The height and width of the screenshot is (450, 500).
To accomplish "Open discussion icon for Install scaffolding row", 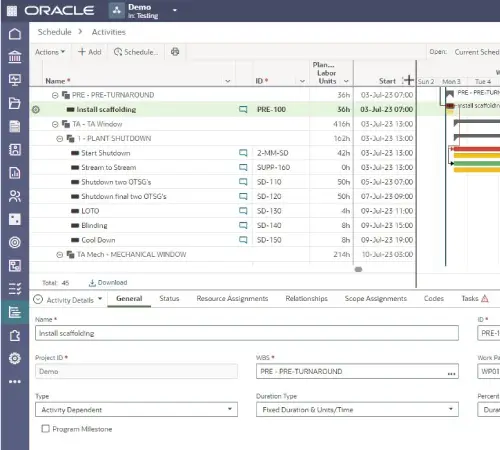I will [243, 109].
